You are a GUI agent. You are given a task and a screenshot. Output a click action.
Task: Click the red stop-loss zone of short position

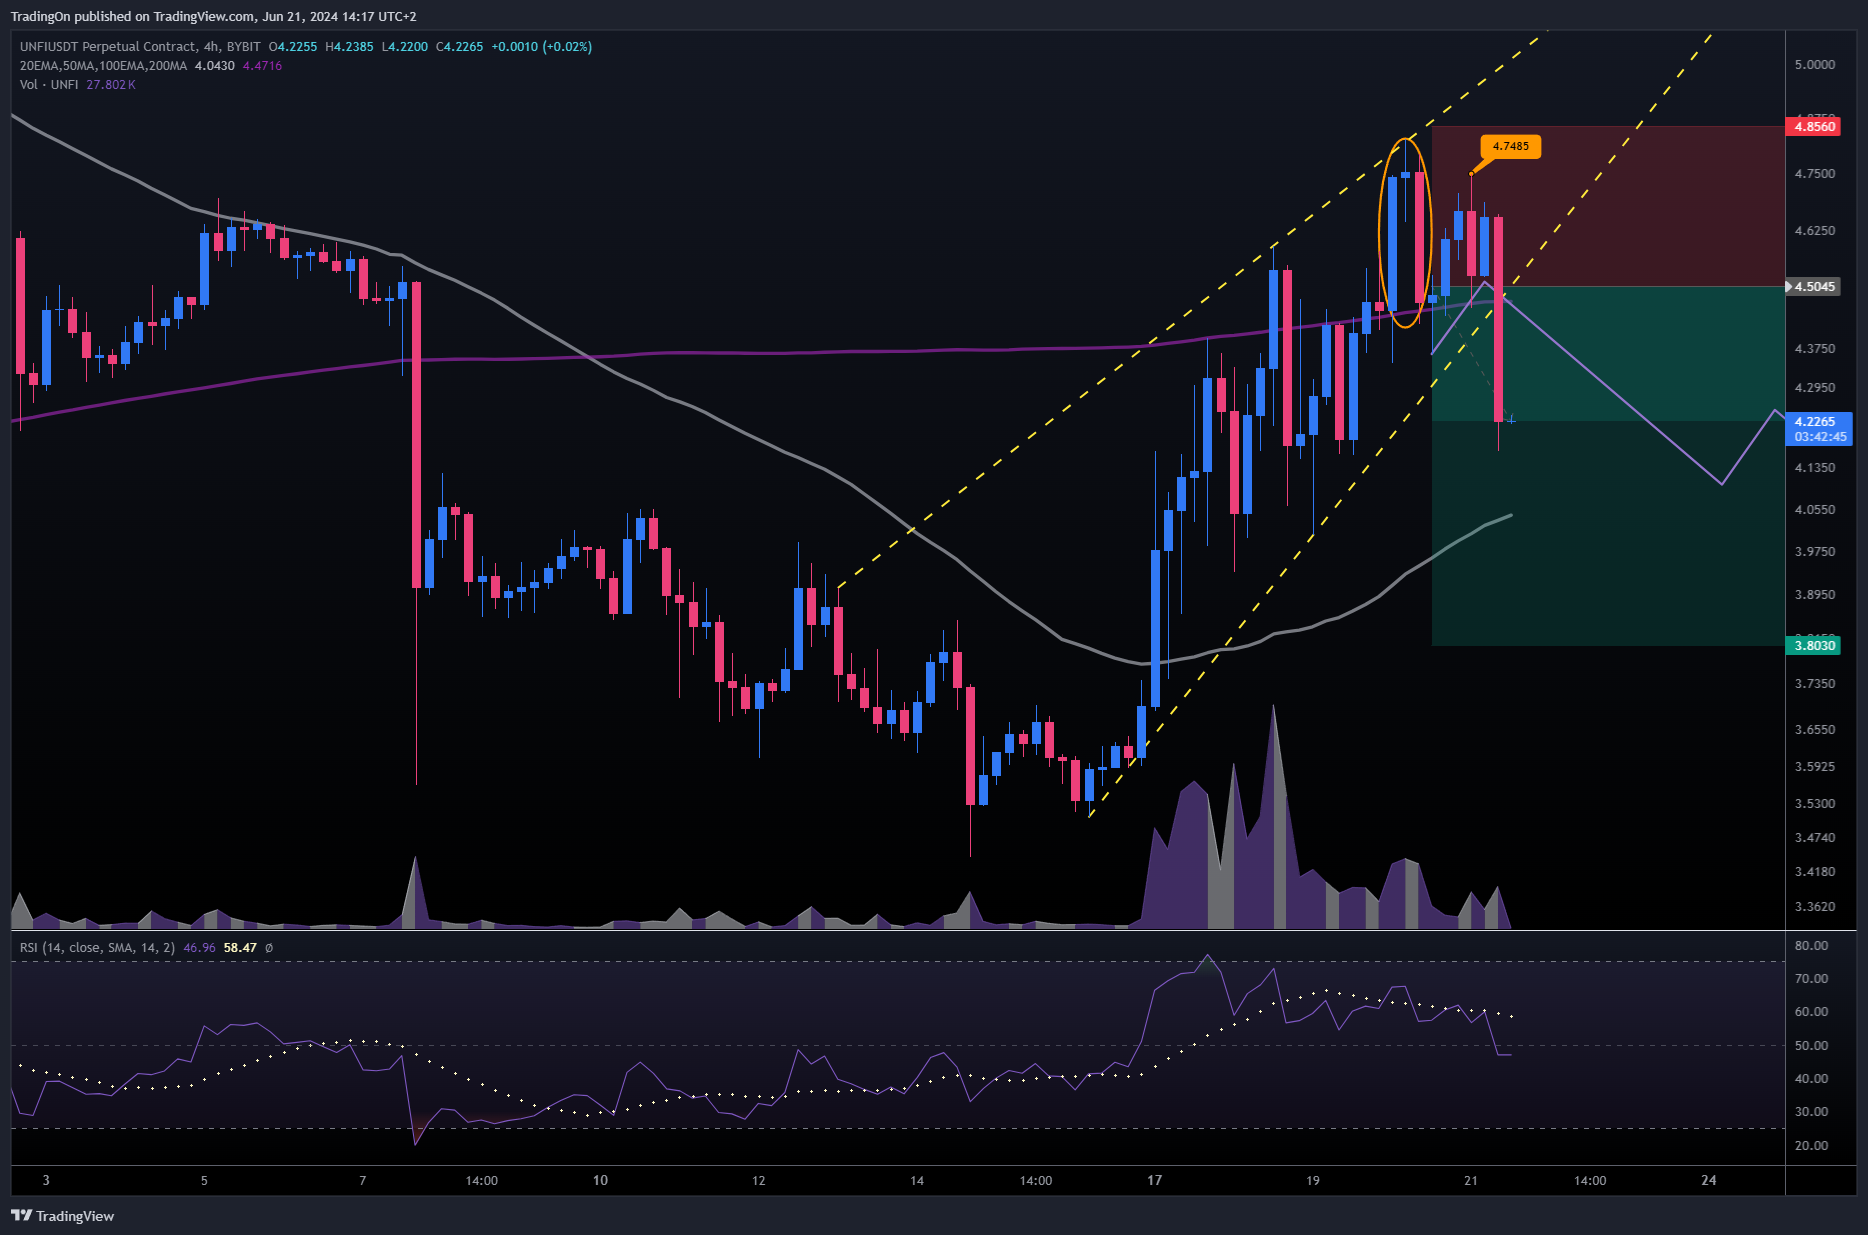pyautogui.click(x=1608, y=206)
